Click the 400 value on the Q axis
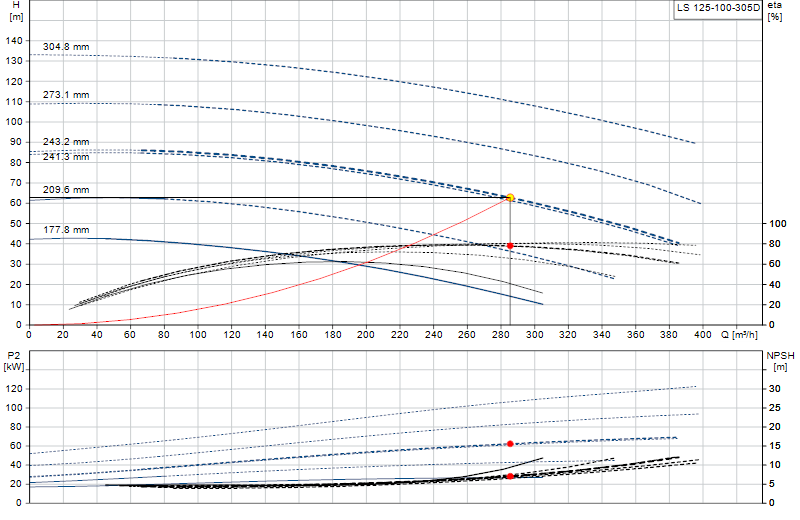This screenshot has width=800, height=520. [x=703, y=335]
